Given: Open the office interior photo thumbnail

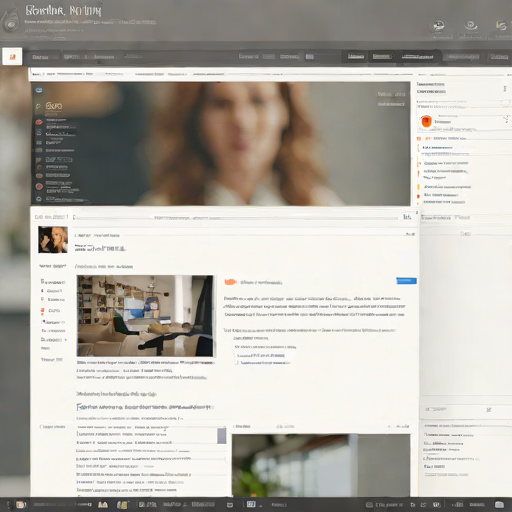Looking at the screenshot, I should 145,316.
